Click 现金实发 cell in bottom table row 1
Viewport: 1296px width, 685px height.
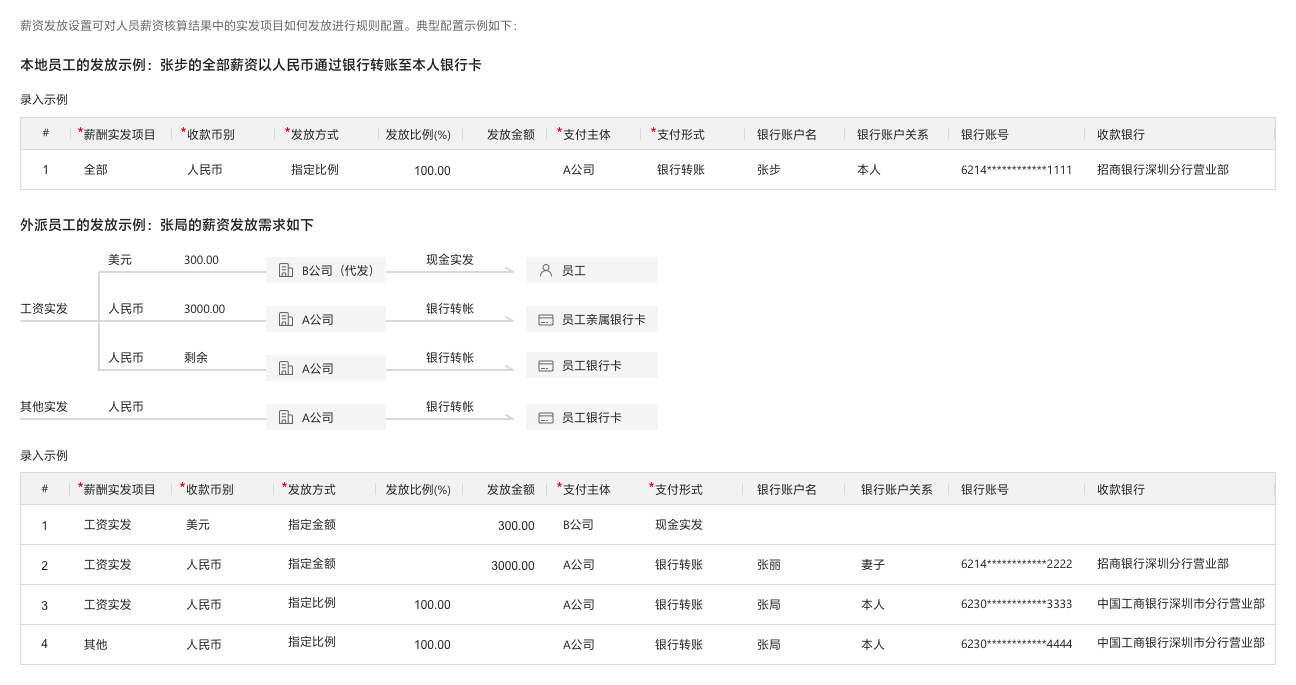[678, 525]
